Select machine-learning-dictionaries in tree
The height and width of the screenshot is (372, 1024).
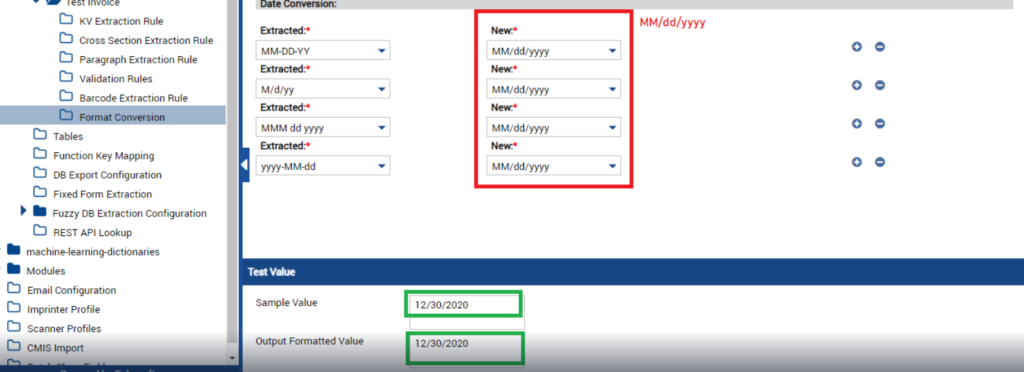pyautogui.click(x=93, y=251)
